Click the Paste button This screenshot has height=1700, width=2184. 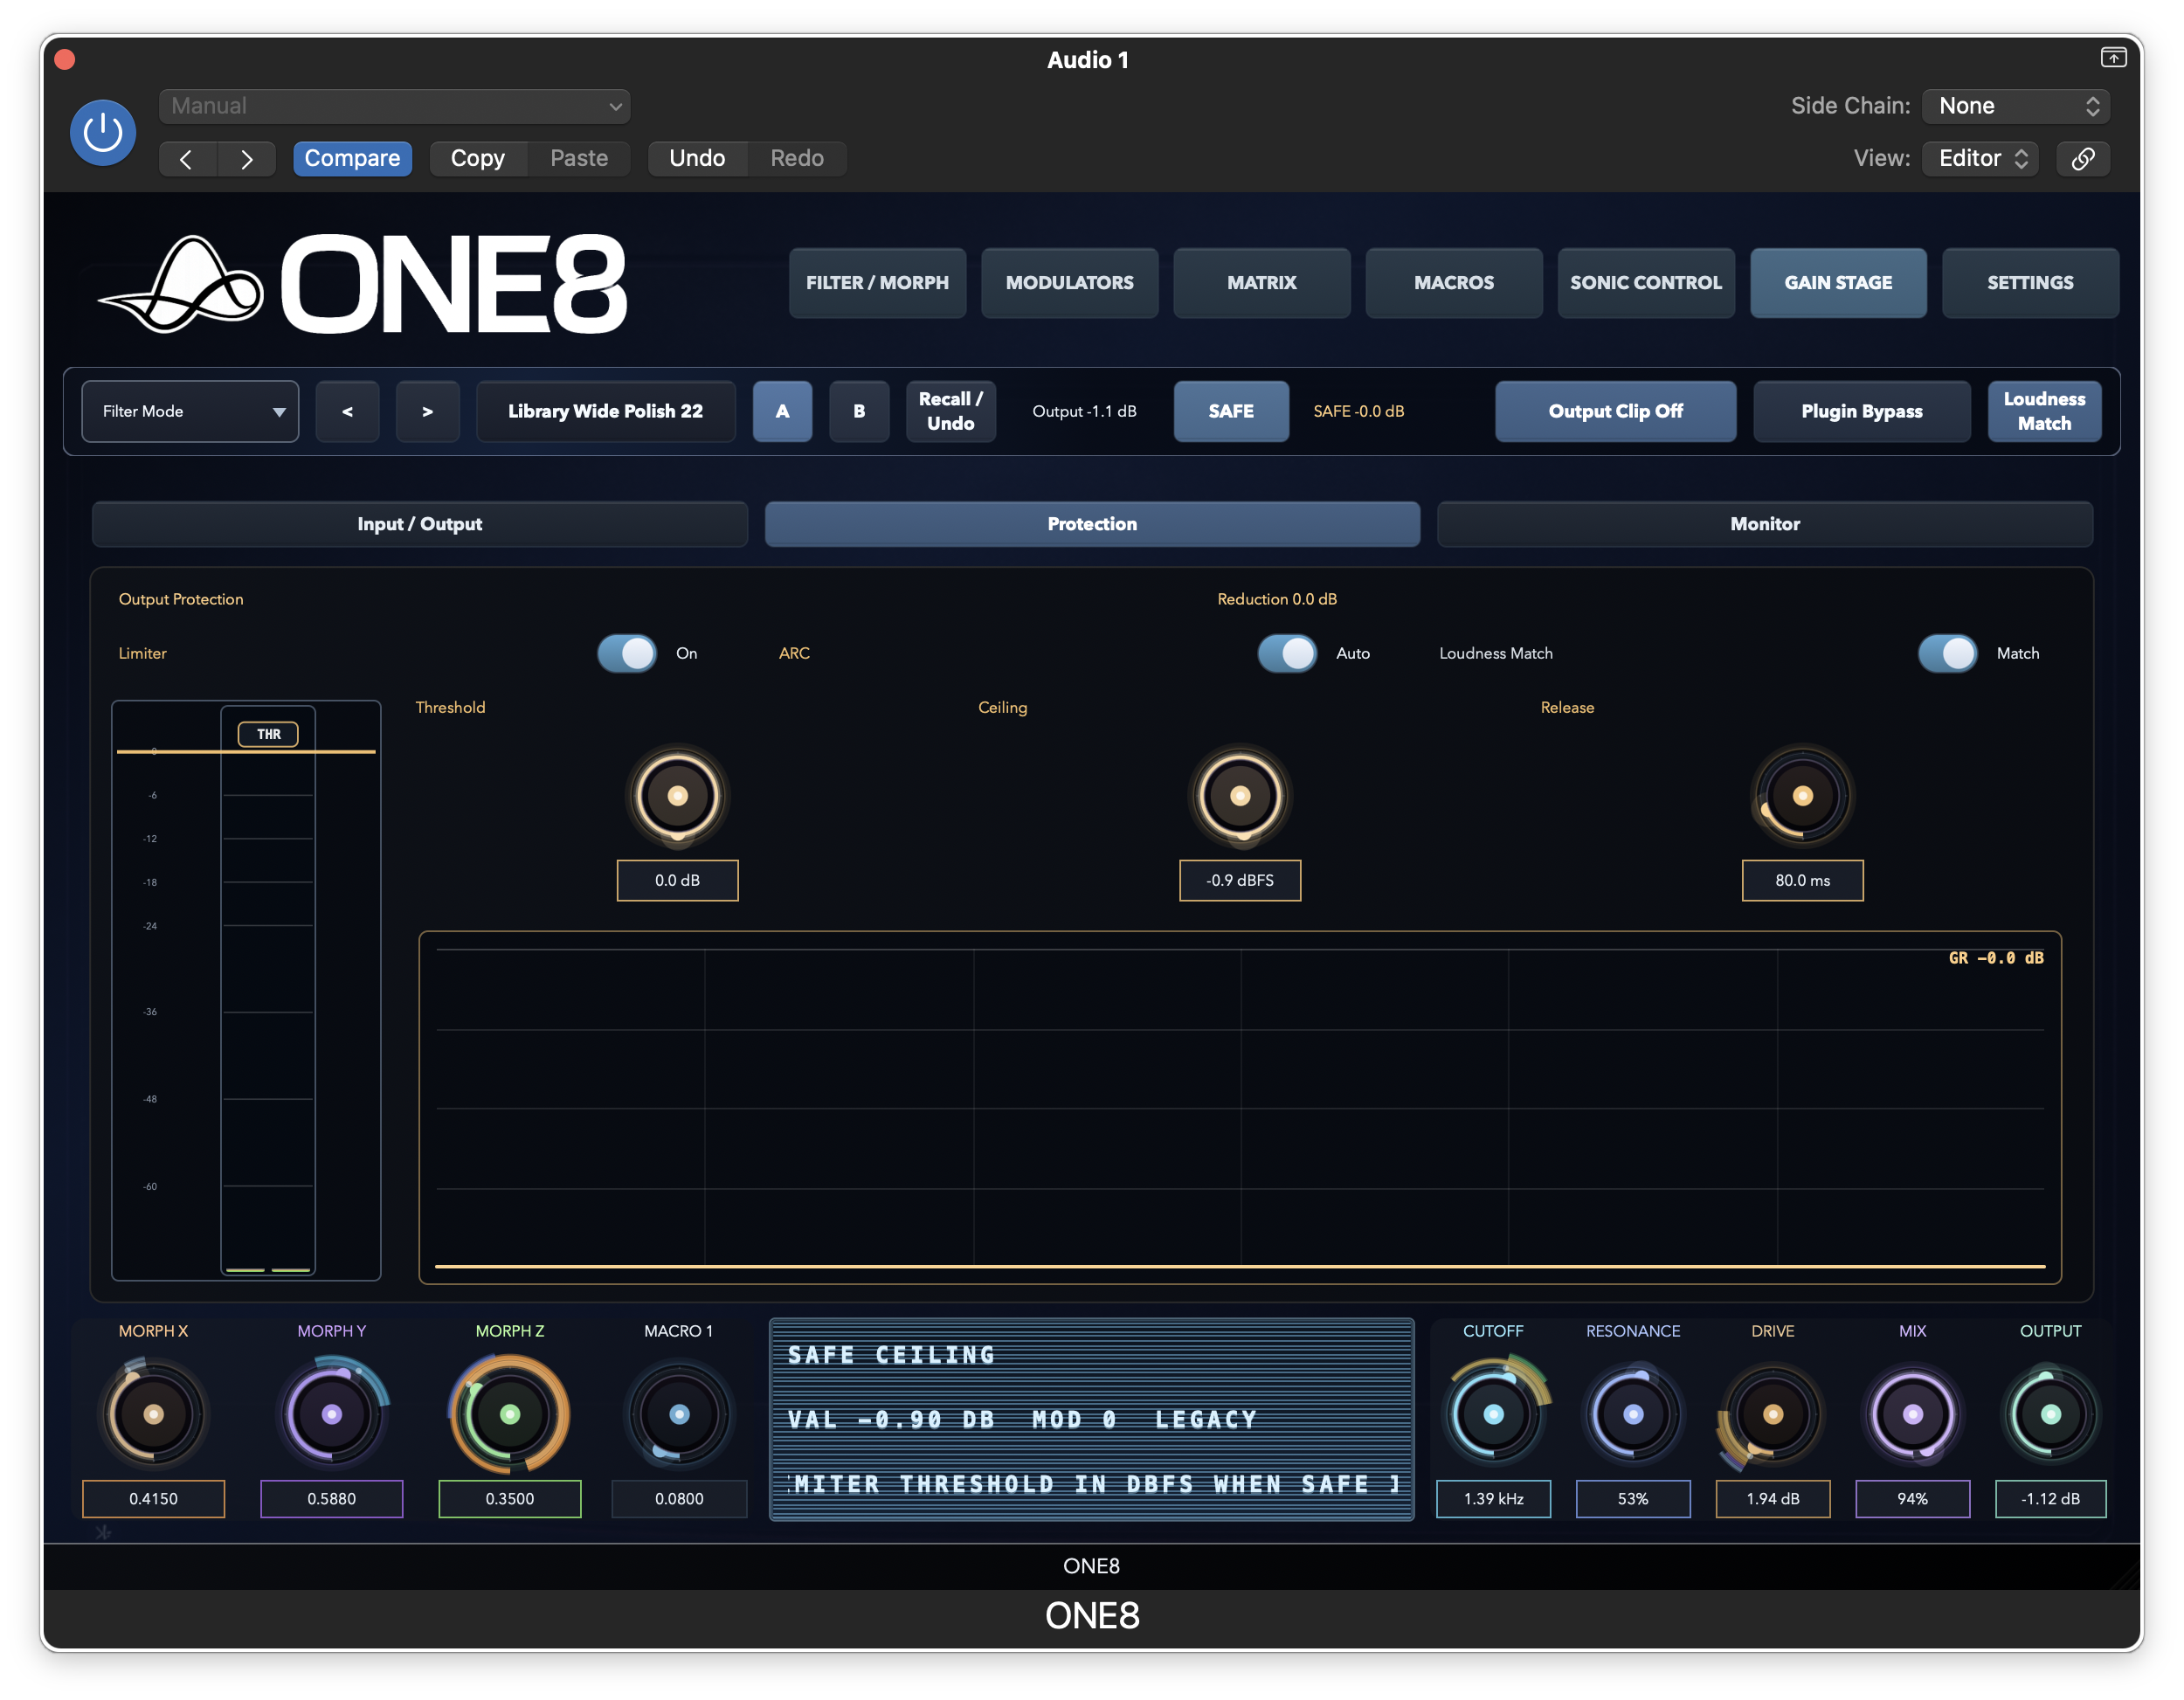coord(579,158)
